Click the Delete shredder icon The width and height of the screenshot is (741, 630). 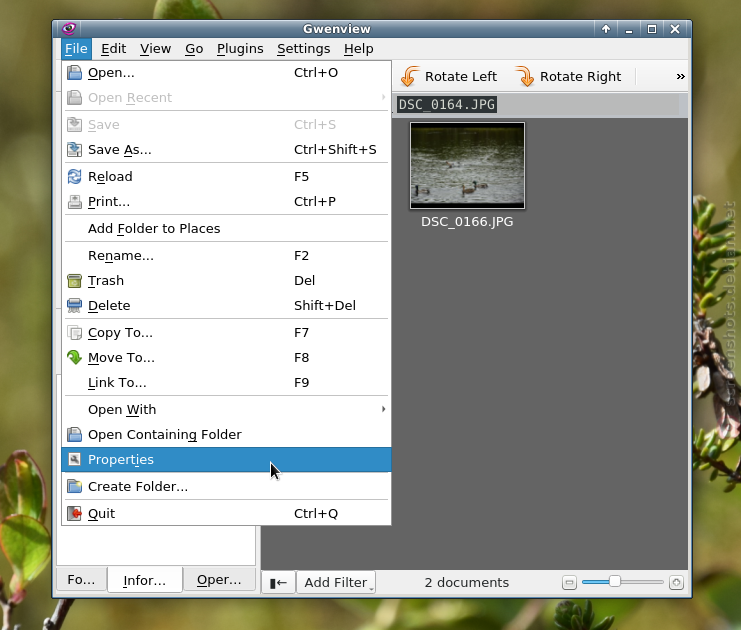click(74, 306)
